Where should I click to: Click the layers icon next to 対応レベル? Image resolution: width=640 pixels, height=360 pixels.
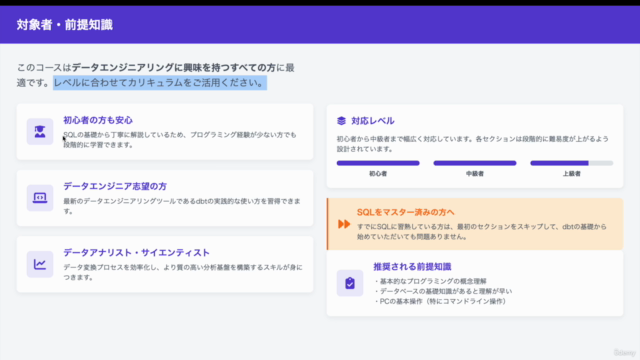(x=341, y=121)
